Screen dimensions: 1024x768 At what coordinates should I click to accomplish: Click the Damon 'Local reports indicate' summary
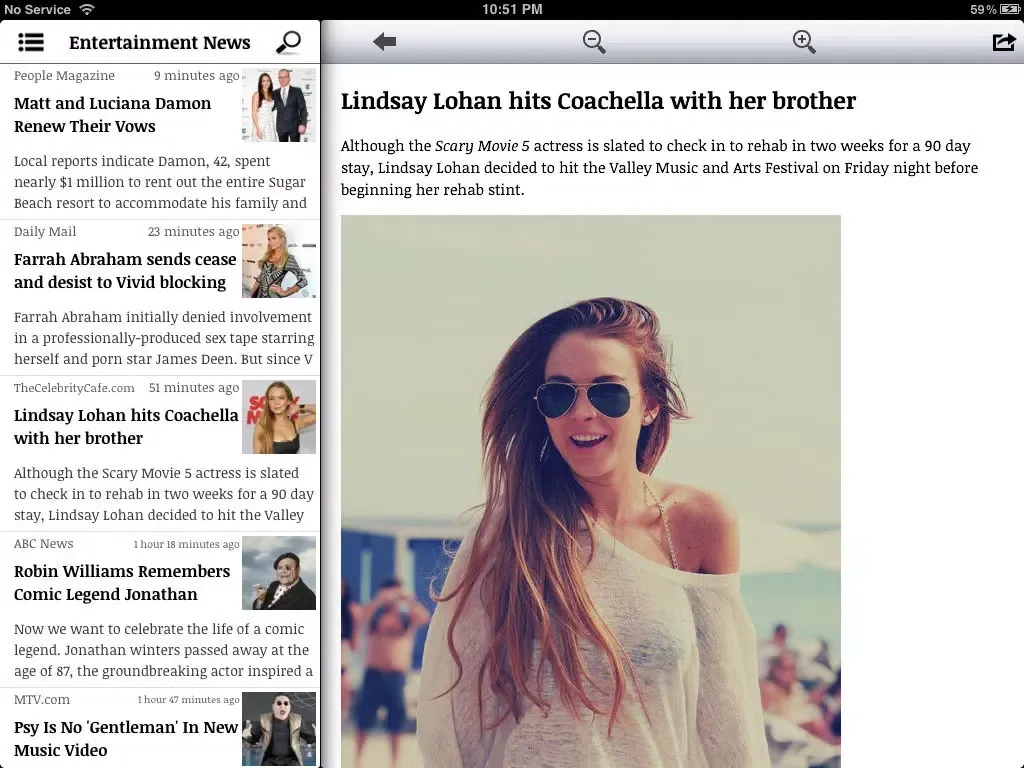pyautogui.click(x=160, y=182)
